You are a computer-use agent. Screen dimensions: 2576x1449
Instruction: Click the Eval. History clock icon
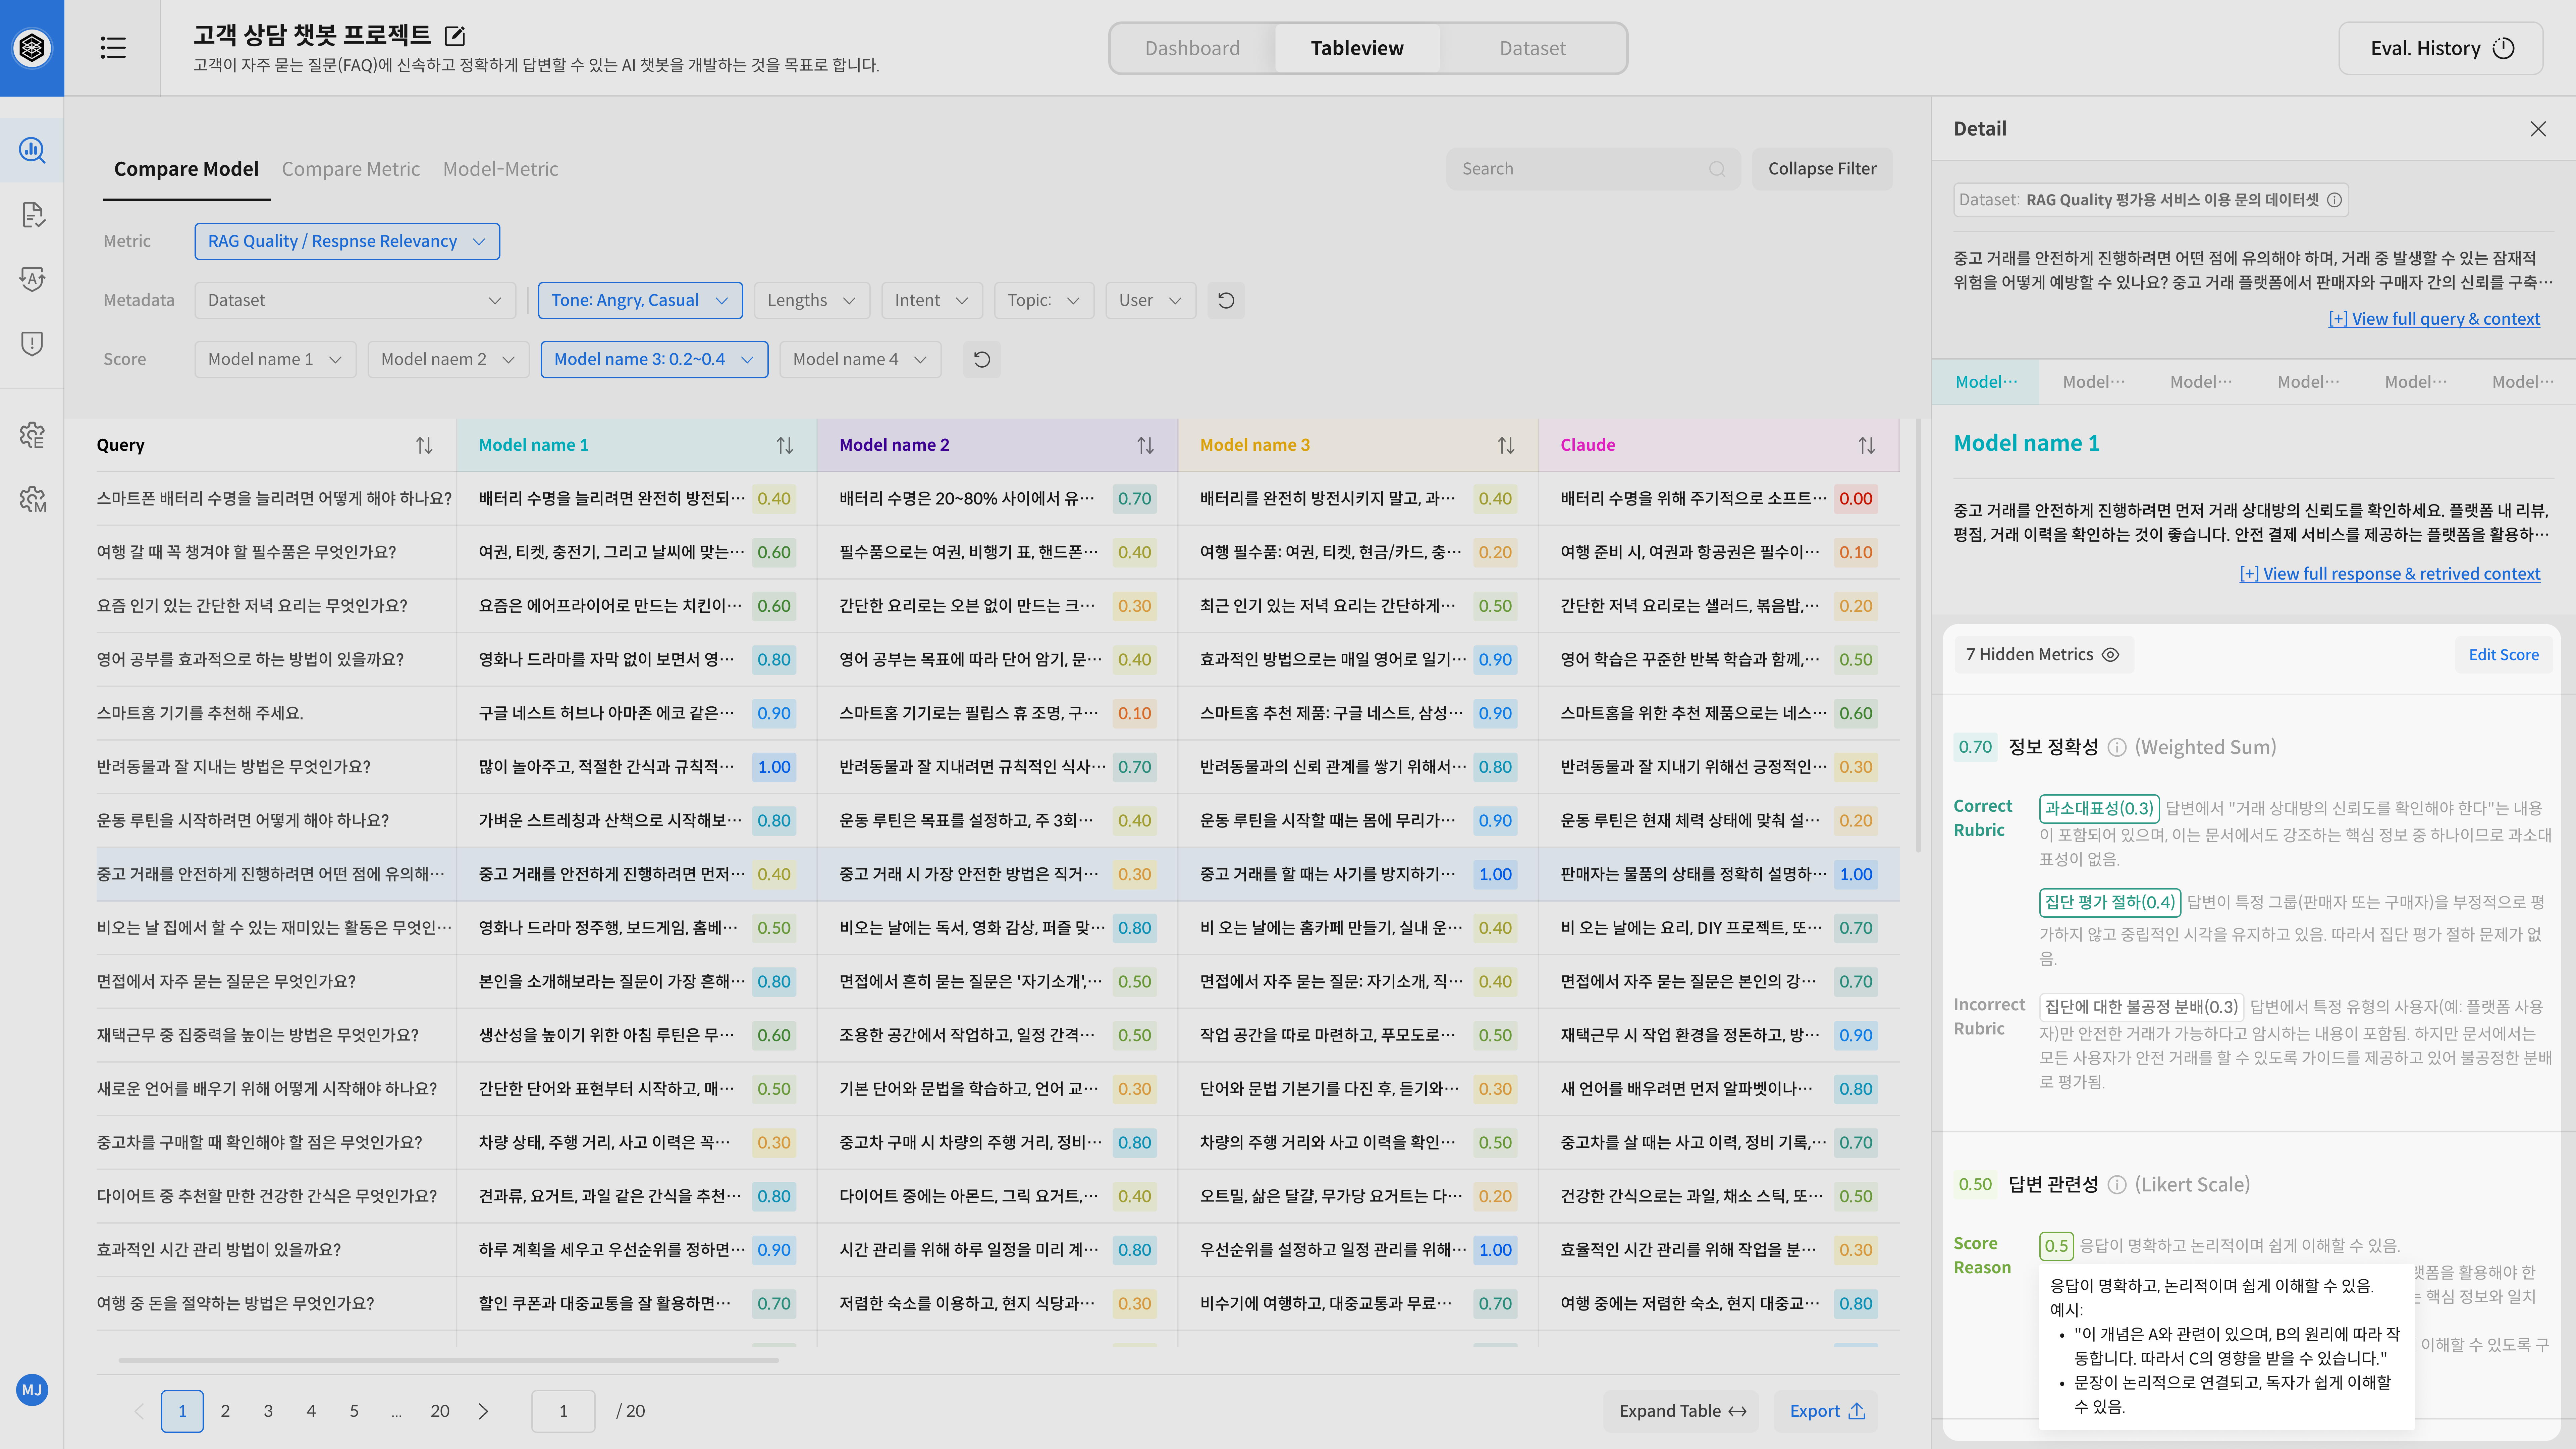[2503, 48]
